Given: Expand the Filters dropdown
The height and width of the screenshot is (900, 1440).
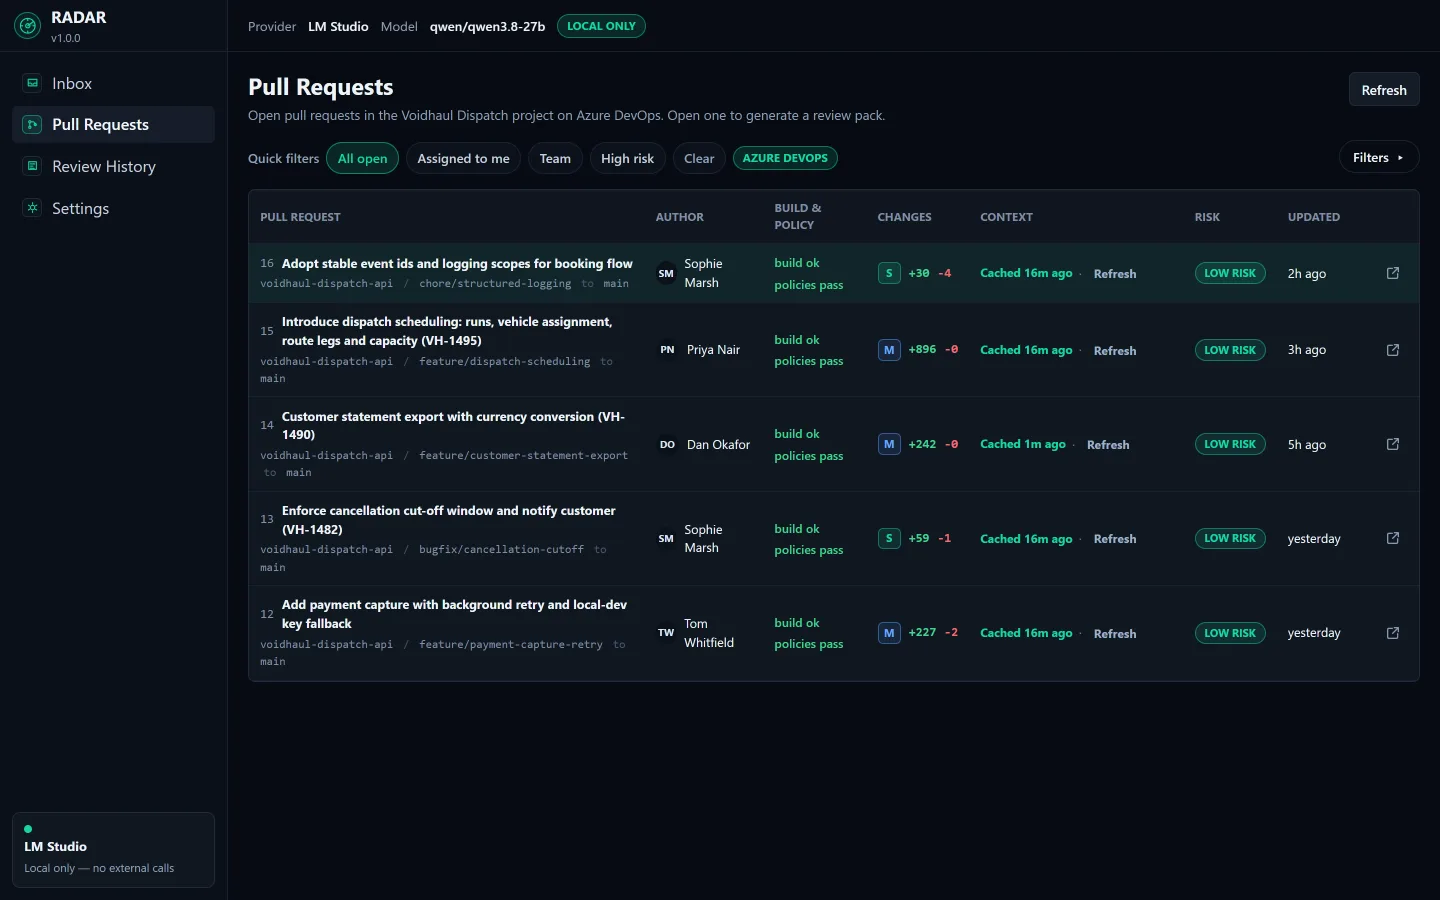Looking at the screenshot, I should coord(1379,157).
